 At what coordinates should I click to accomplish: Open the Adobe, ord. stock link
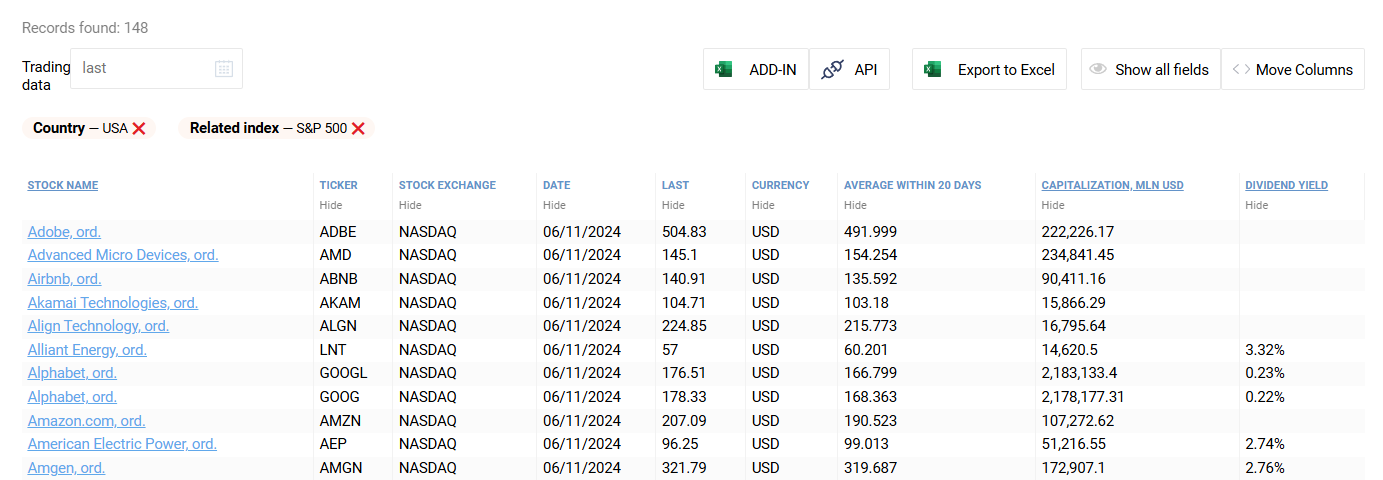tap(64, 231)
